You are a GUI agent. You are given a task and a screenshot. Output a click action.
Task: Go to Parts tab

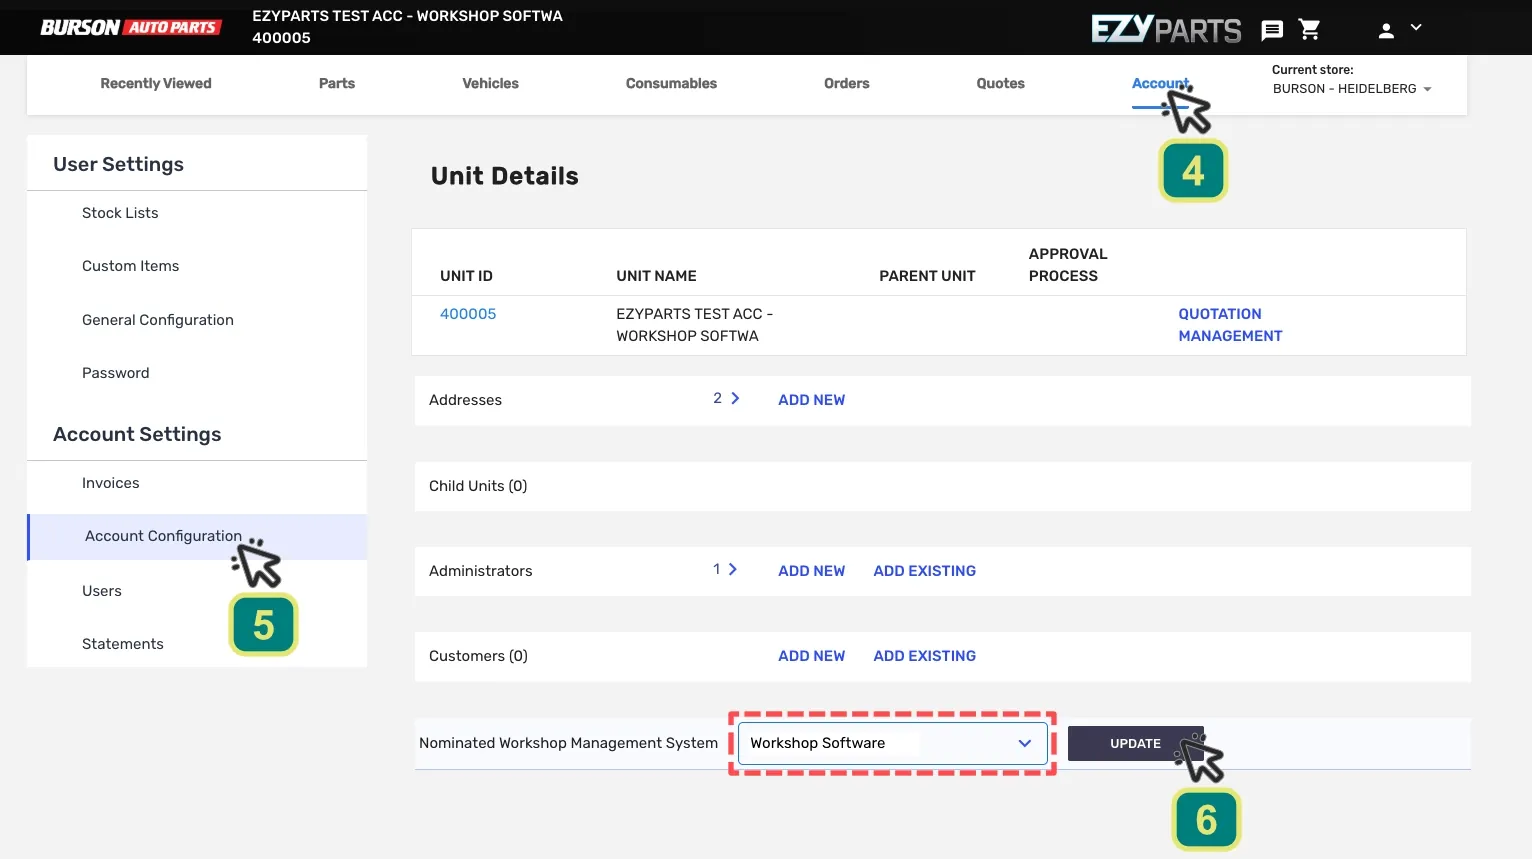[337, 83]
